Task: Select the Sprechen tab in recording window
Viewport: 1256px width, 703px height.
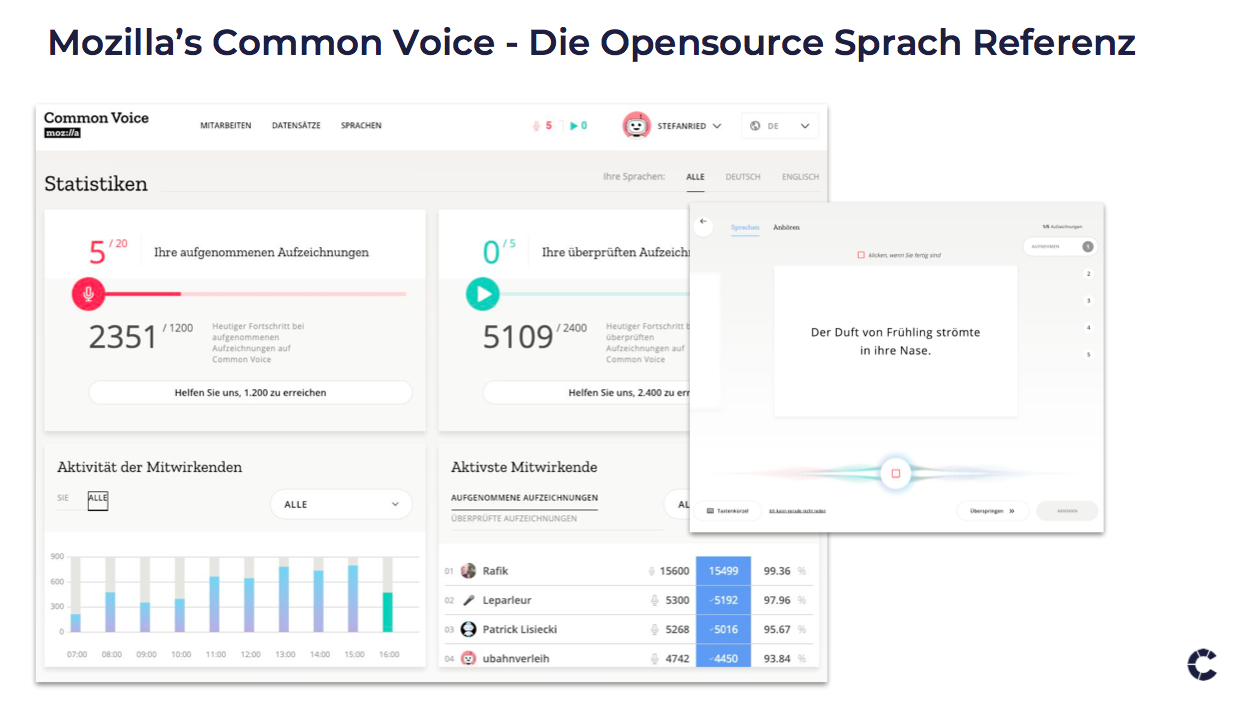Action: [745, 228]
